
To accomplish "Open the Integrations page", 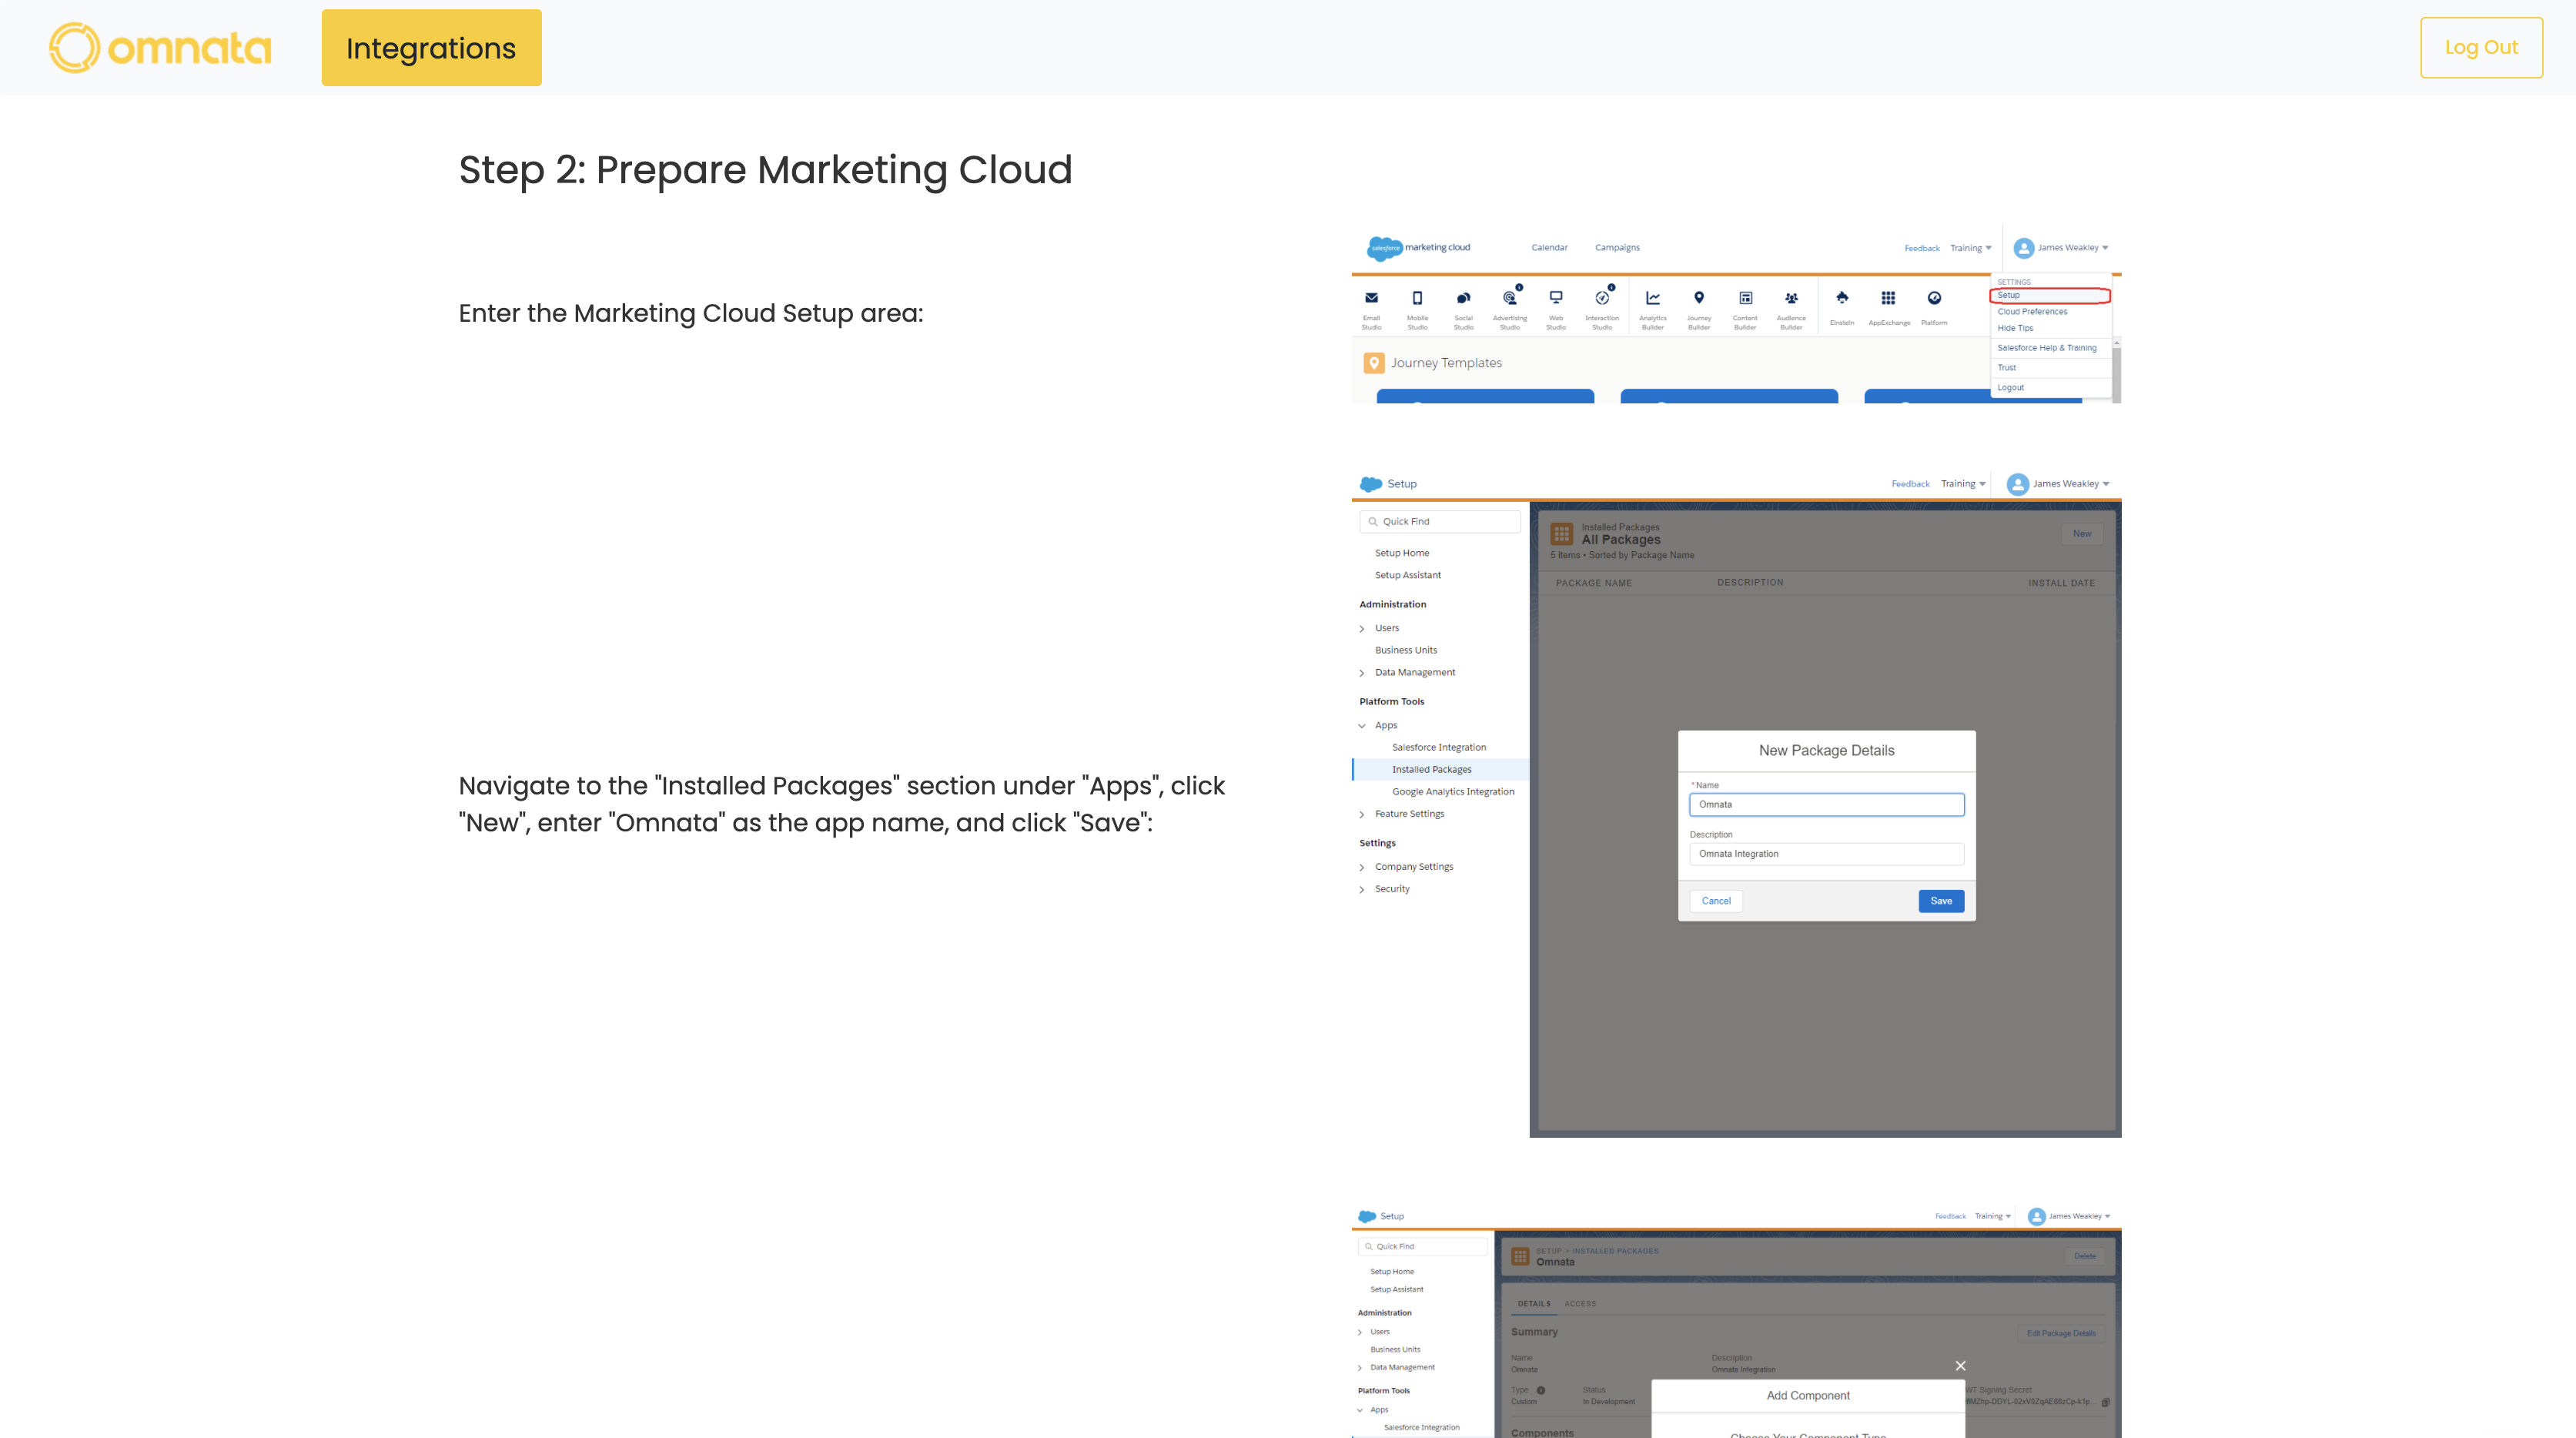I will [431, 47].
